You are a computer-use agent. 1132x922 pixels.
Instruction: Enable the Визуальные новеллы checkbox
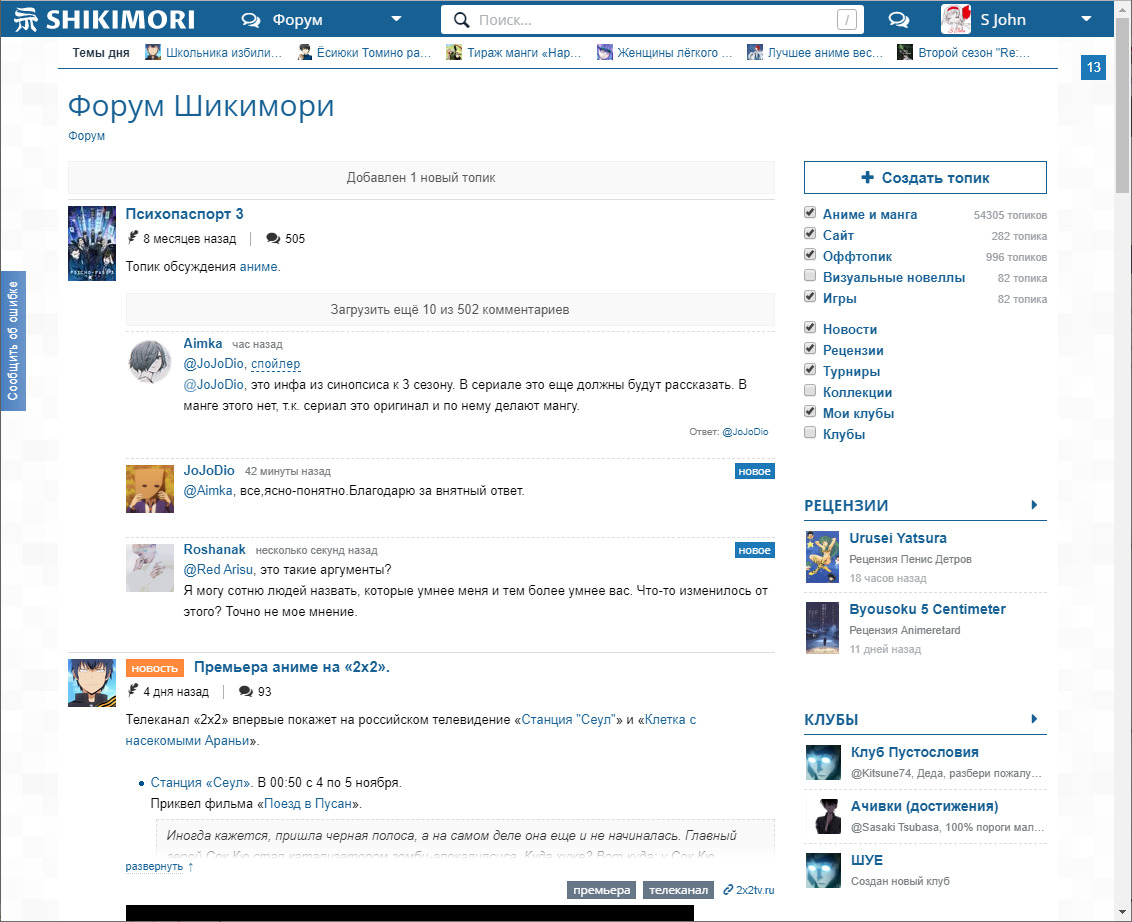pos(810,277)
